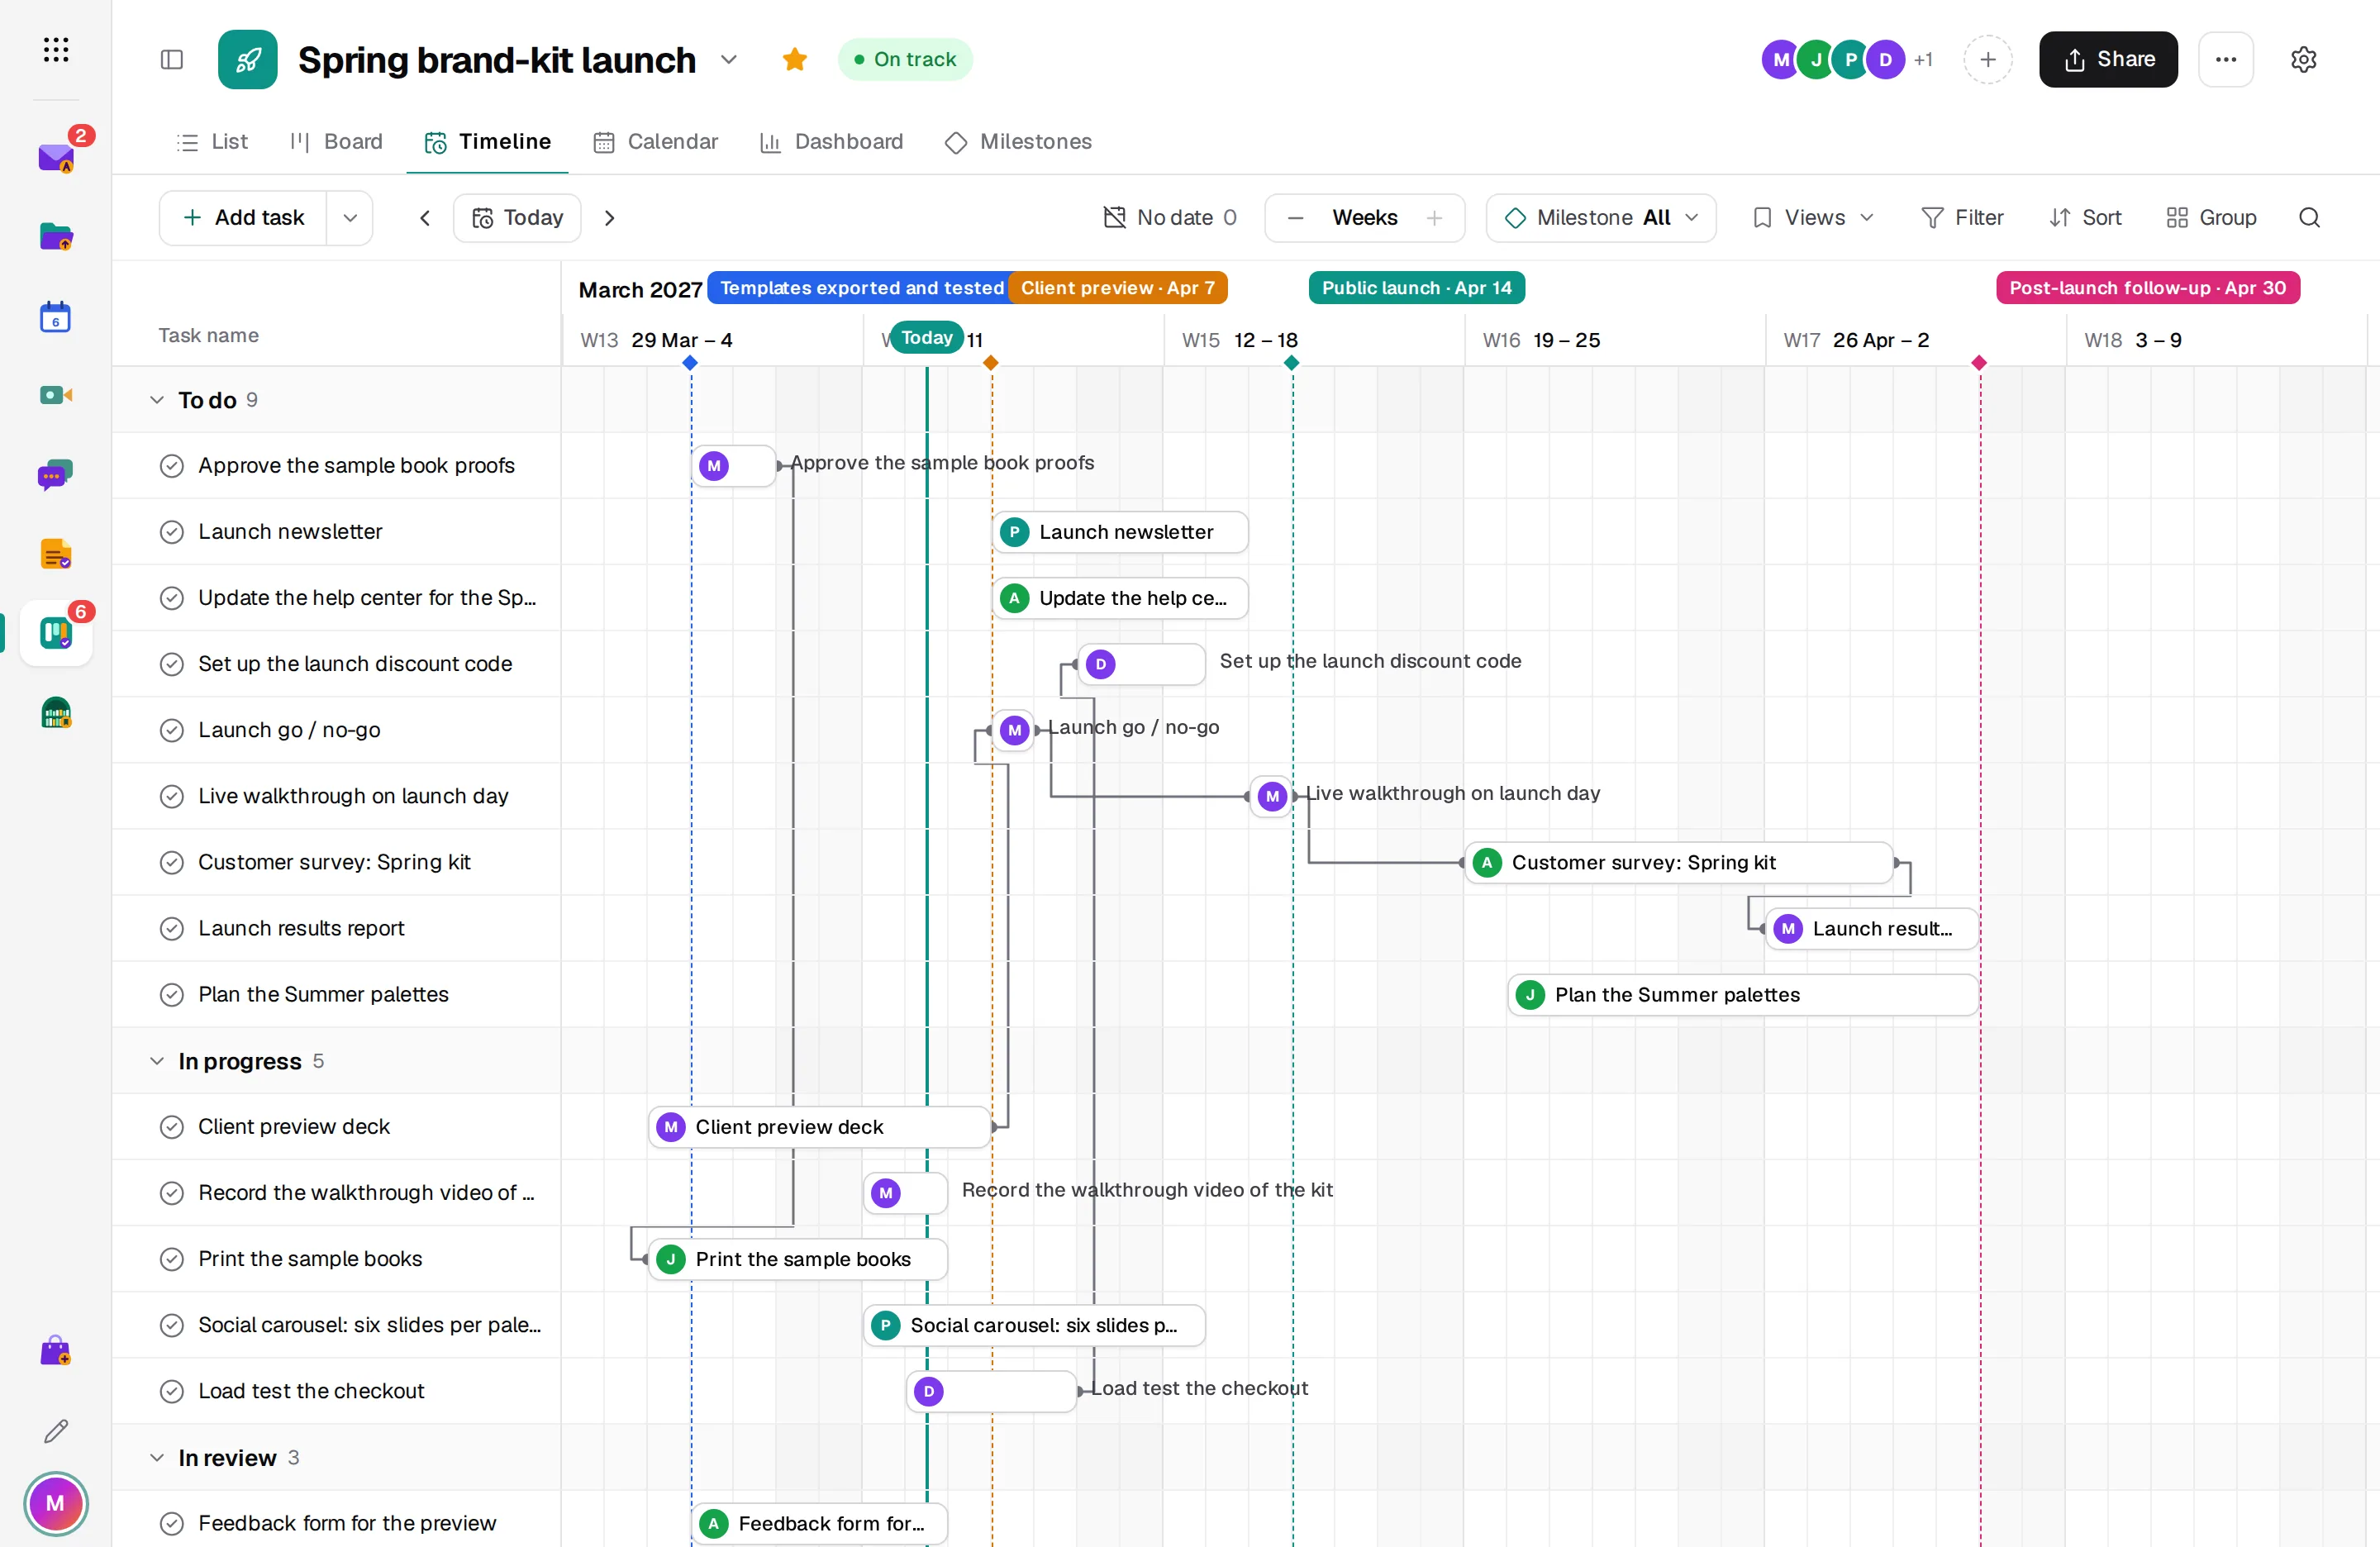
Task: Open the No date tasks panel
Action: [x=1169, y=217]
